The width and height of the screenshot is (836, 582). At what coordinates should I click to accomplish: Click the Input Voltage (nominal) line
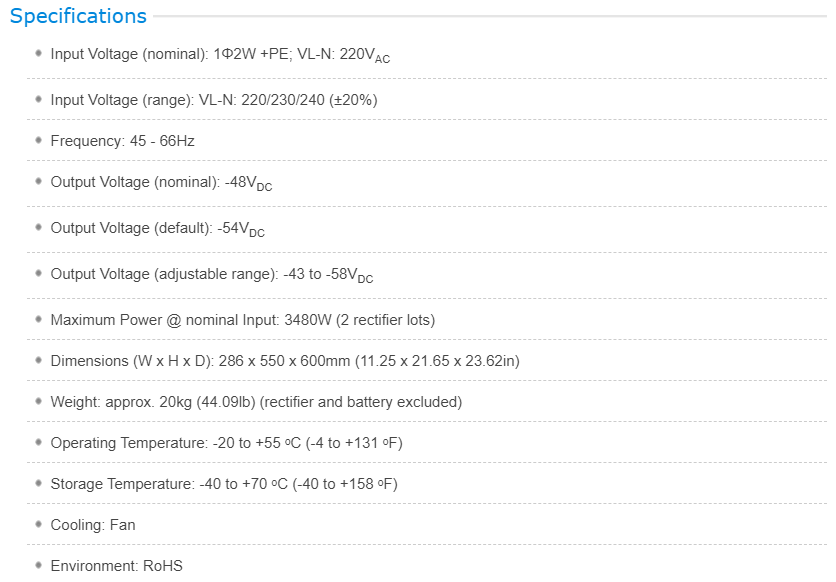(x=220, y=55)
